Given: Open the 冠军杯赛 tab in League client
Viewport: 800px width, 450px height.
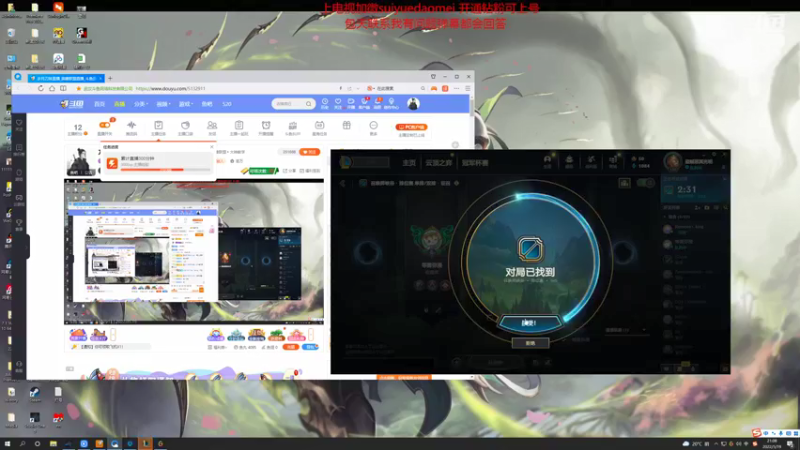Looking at the screenshot, I should pos(475,163).
